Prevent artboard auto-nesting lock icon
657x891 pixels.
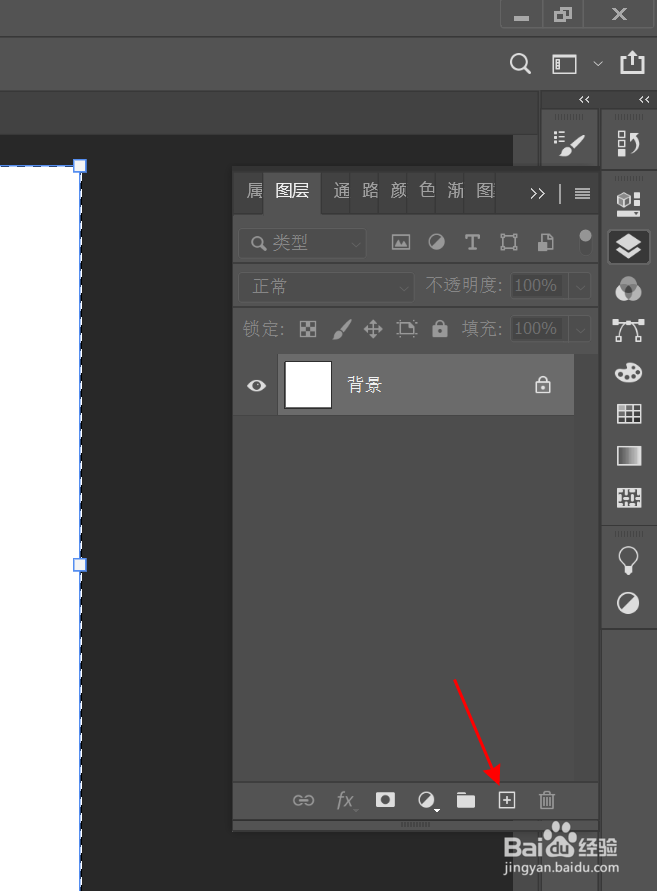click(406, 329)
